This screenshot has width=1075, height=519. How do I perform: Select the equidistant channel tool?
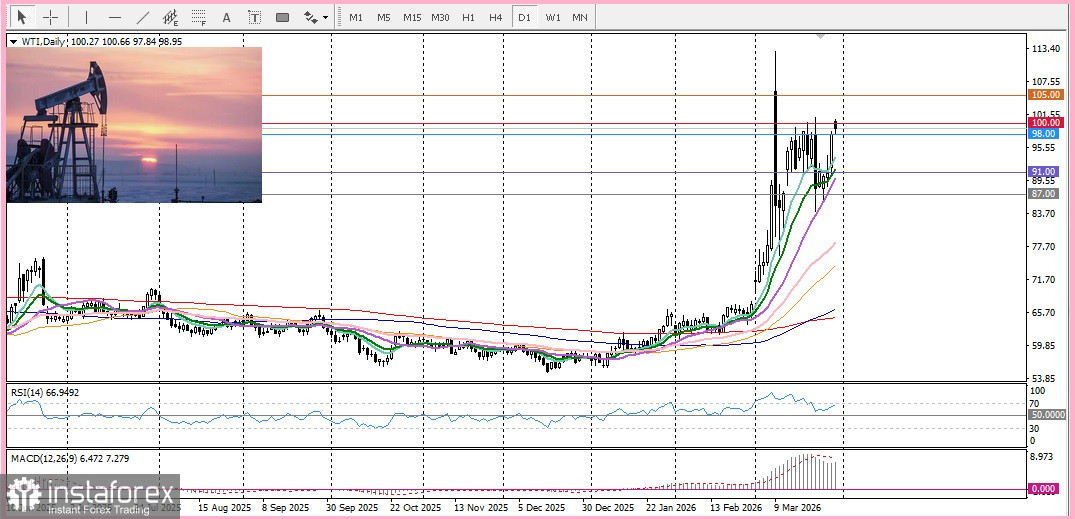170,17
